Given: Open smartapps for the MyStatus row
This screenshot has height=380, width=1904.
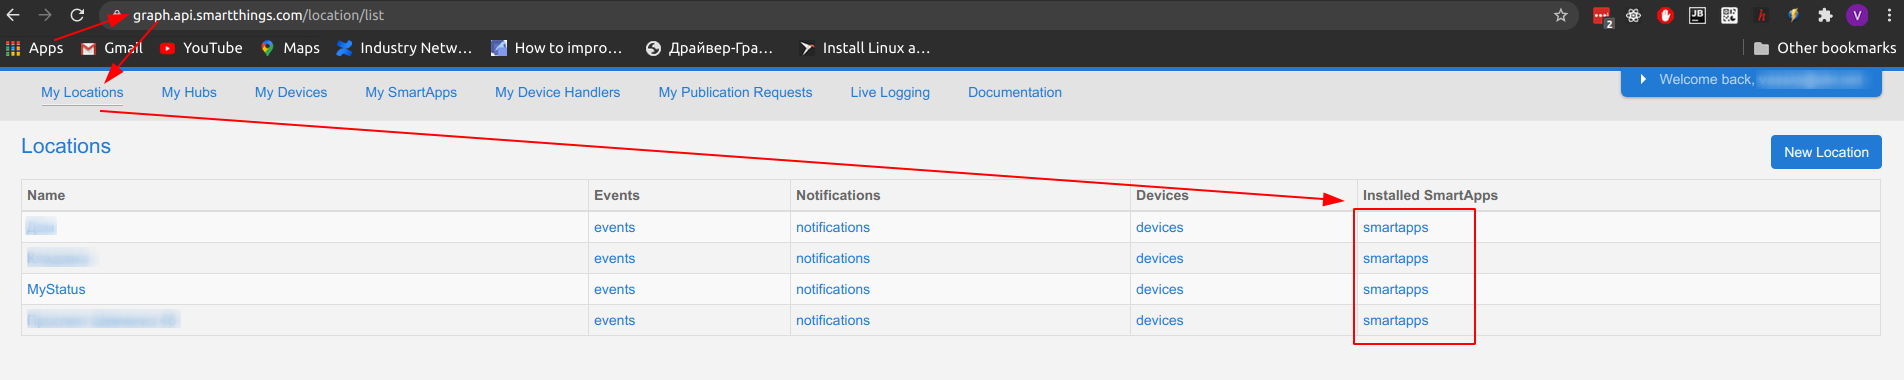Looking at the screenshot, I should point(1395,289).
